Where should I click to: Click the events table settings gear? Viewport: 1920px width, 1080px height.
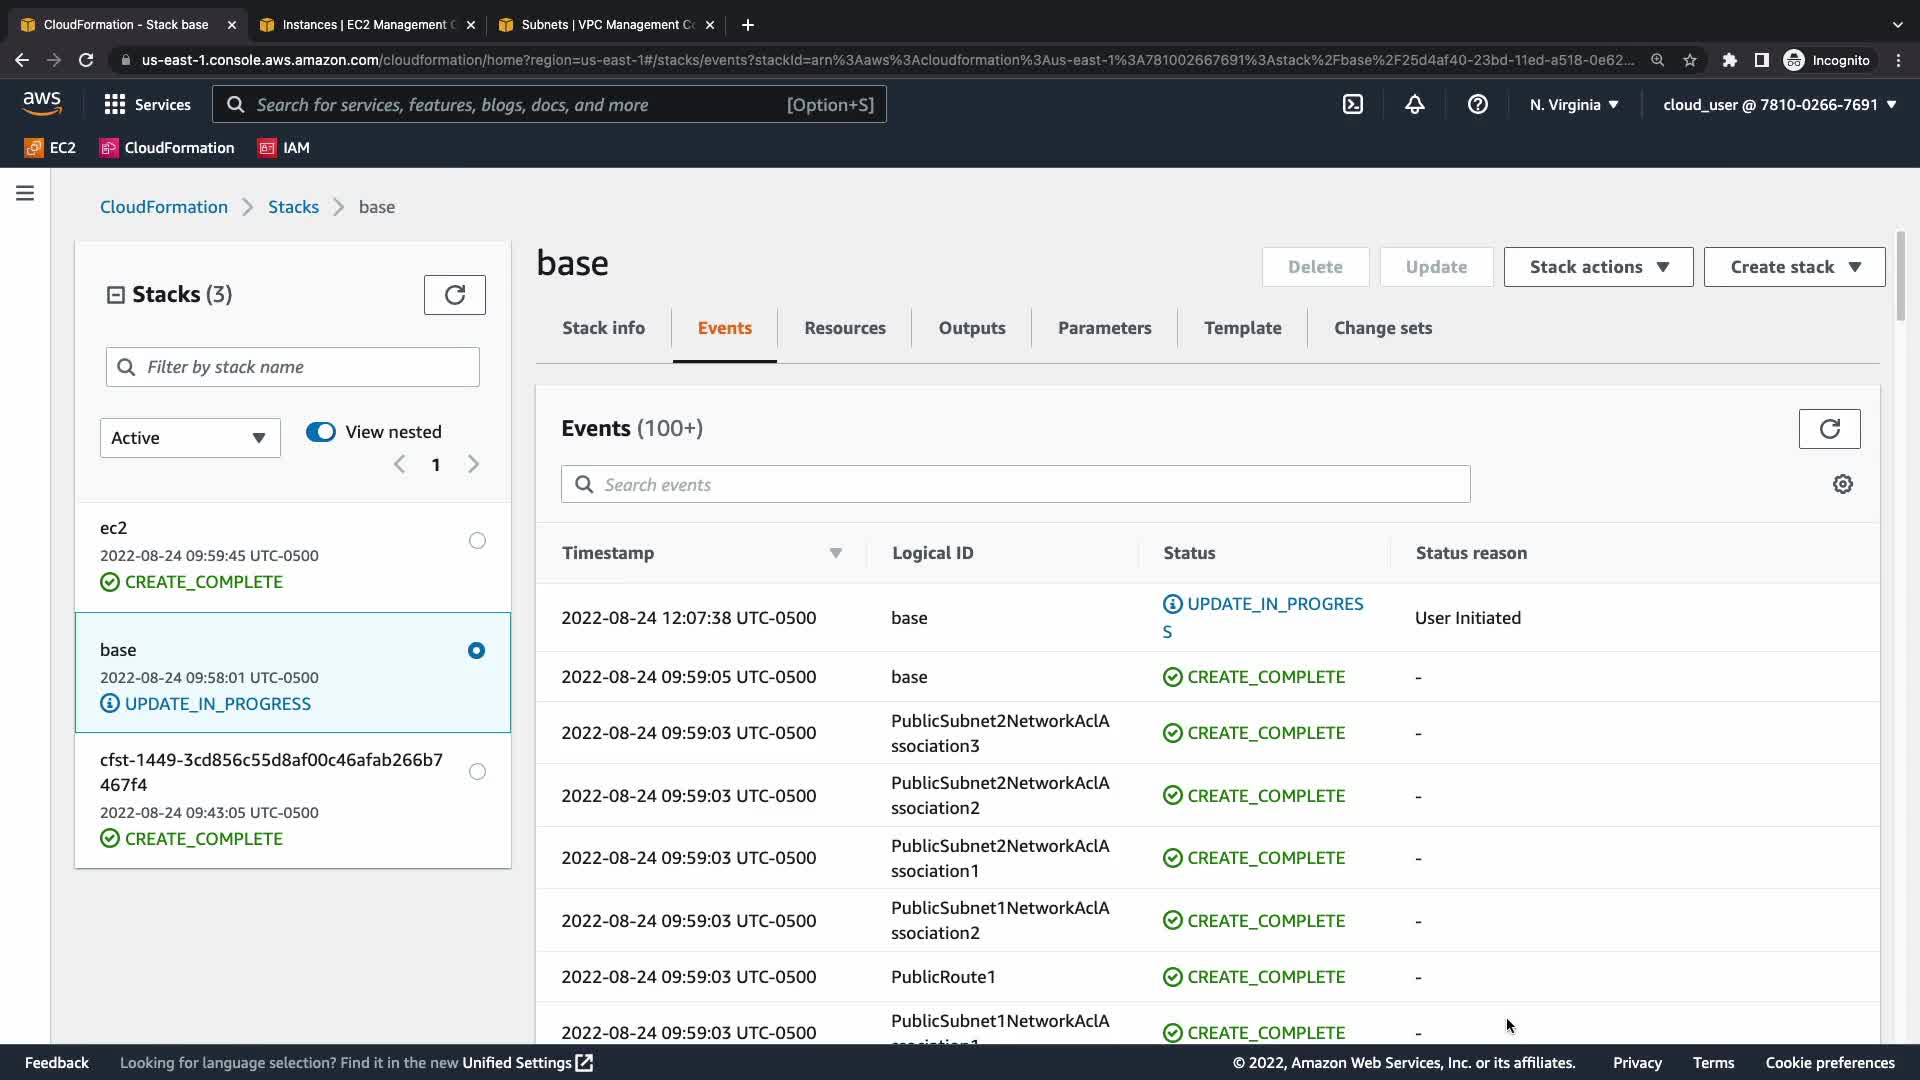tap(1842, 484)
